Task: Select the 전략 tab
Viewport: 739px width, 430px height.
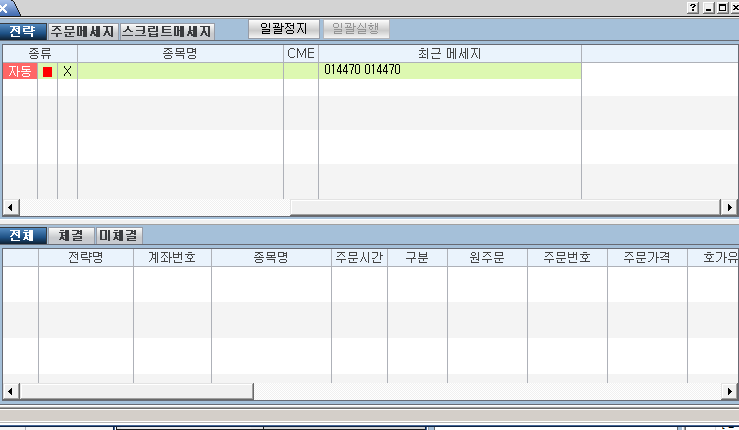Action: tap(23, 31)
